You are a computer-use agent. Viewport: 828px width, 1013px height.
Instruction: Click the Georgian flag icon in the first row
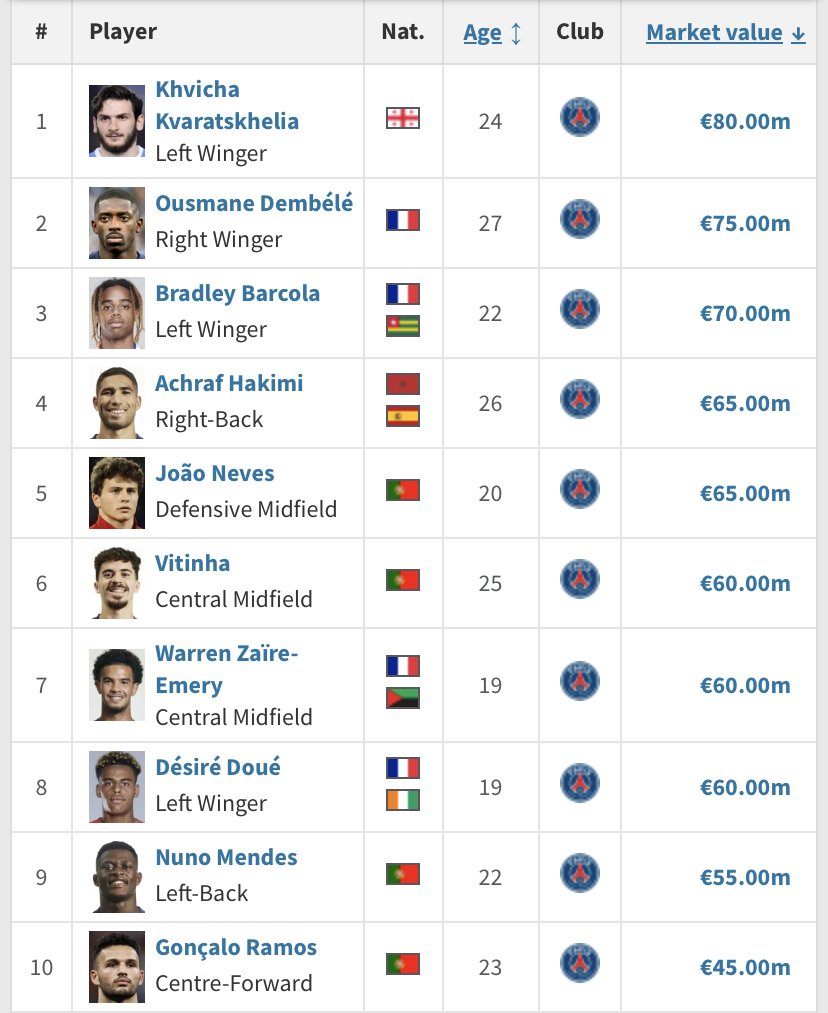coord(403,118)
